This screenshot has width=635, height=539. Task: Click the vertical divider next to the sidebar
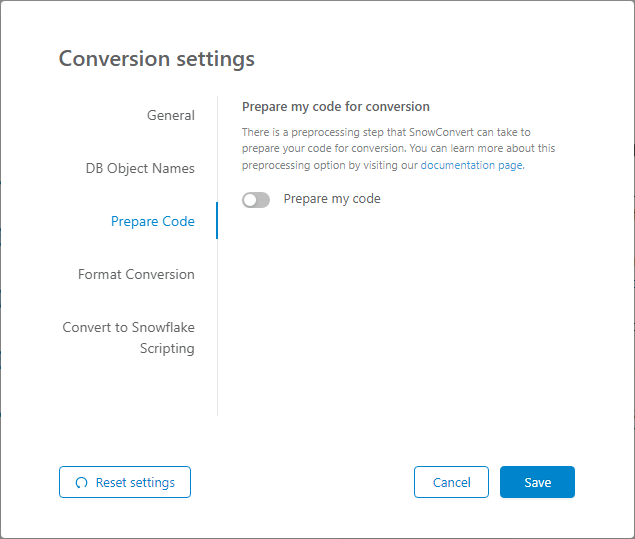[217, 320]
